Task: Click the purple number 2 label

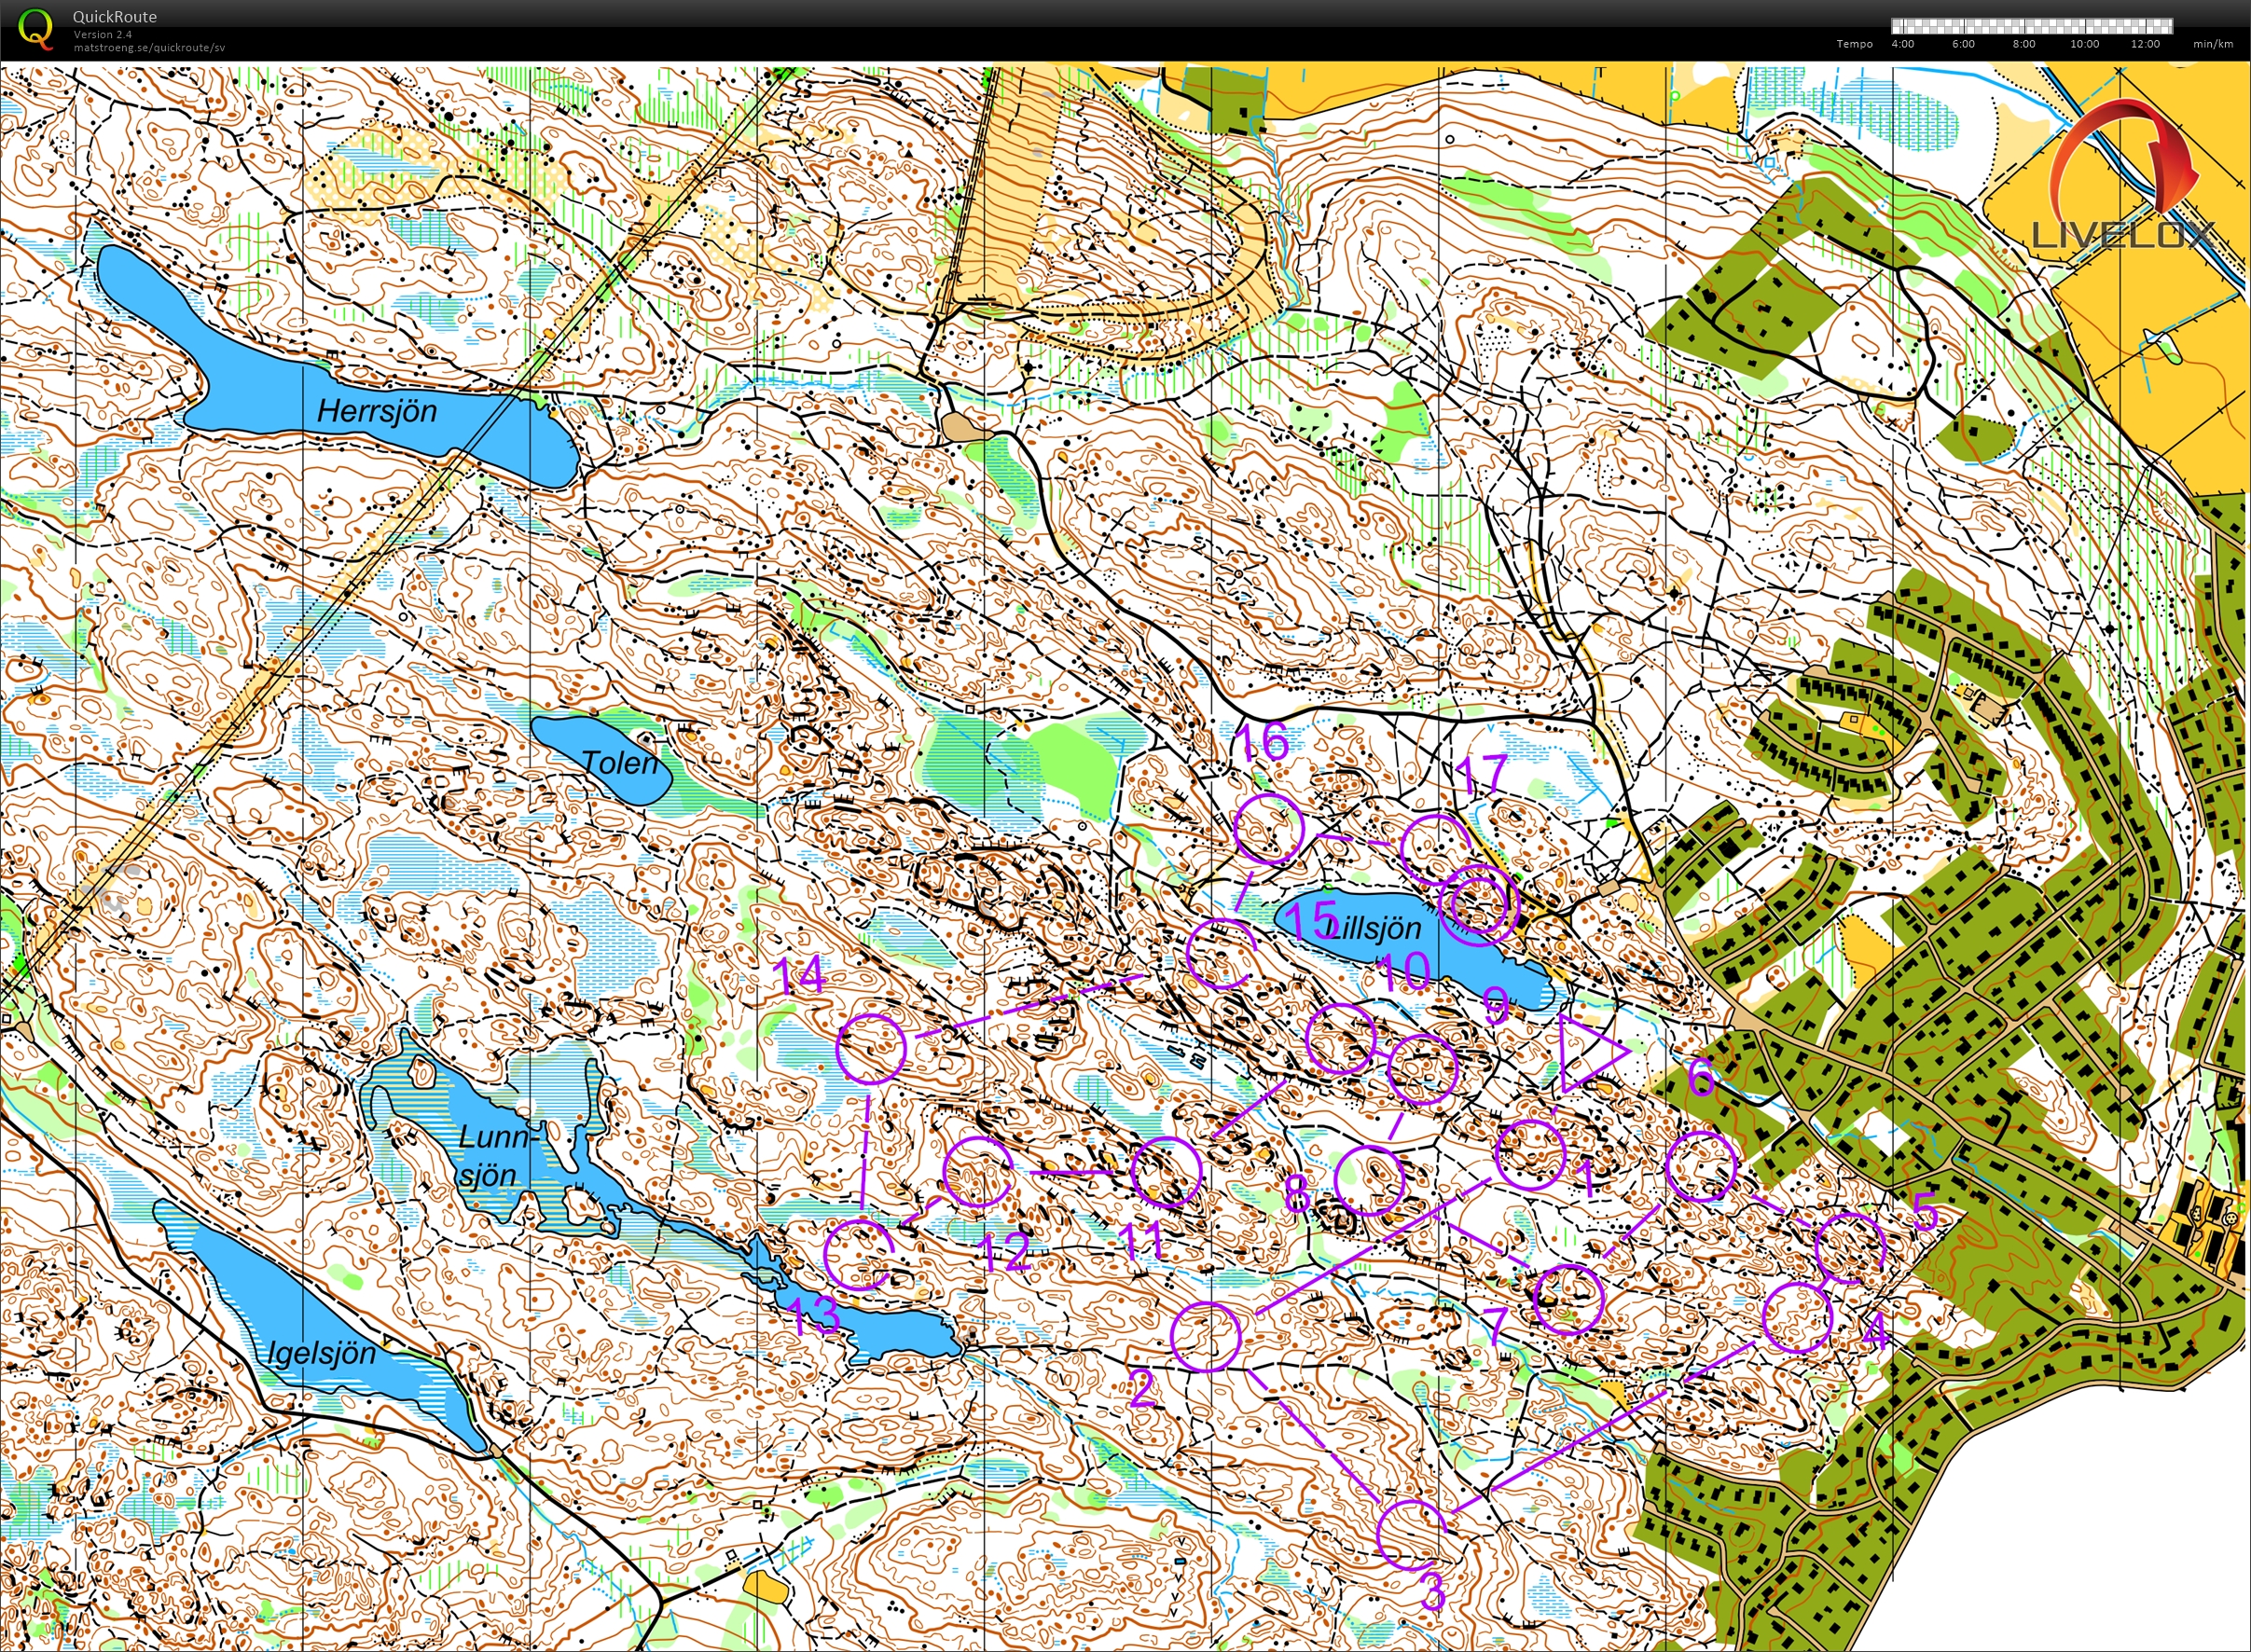Action: (1143, 1389)
